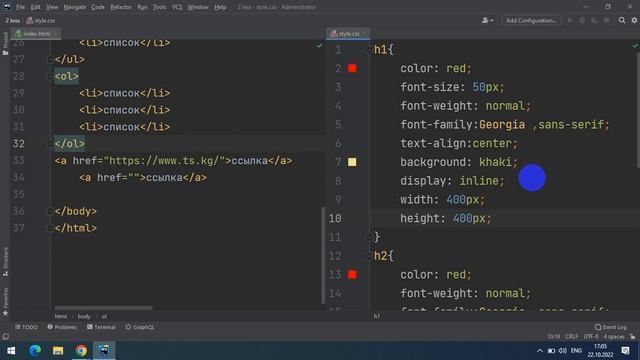
Task: Click the '2 less' project breadcrumb
Action: pos(13,20)
